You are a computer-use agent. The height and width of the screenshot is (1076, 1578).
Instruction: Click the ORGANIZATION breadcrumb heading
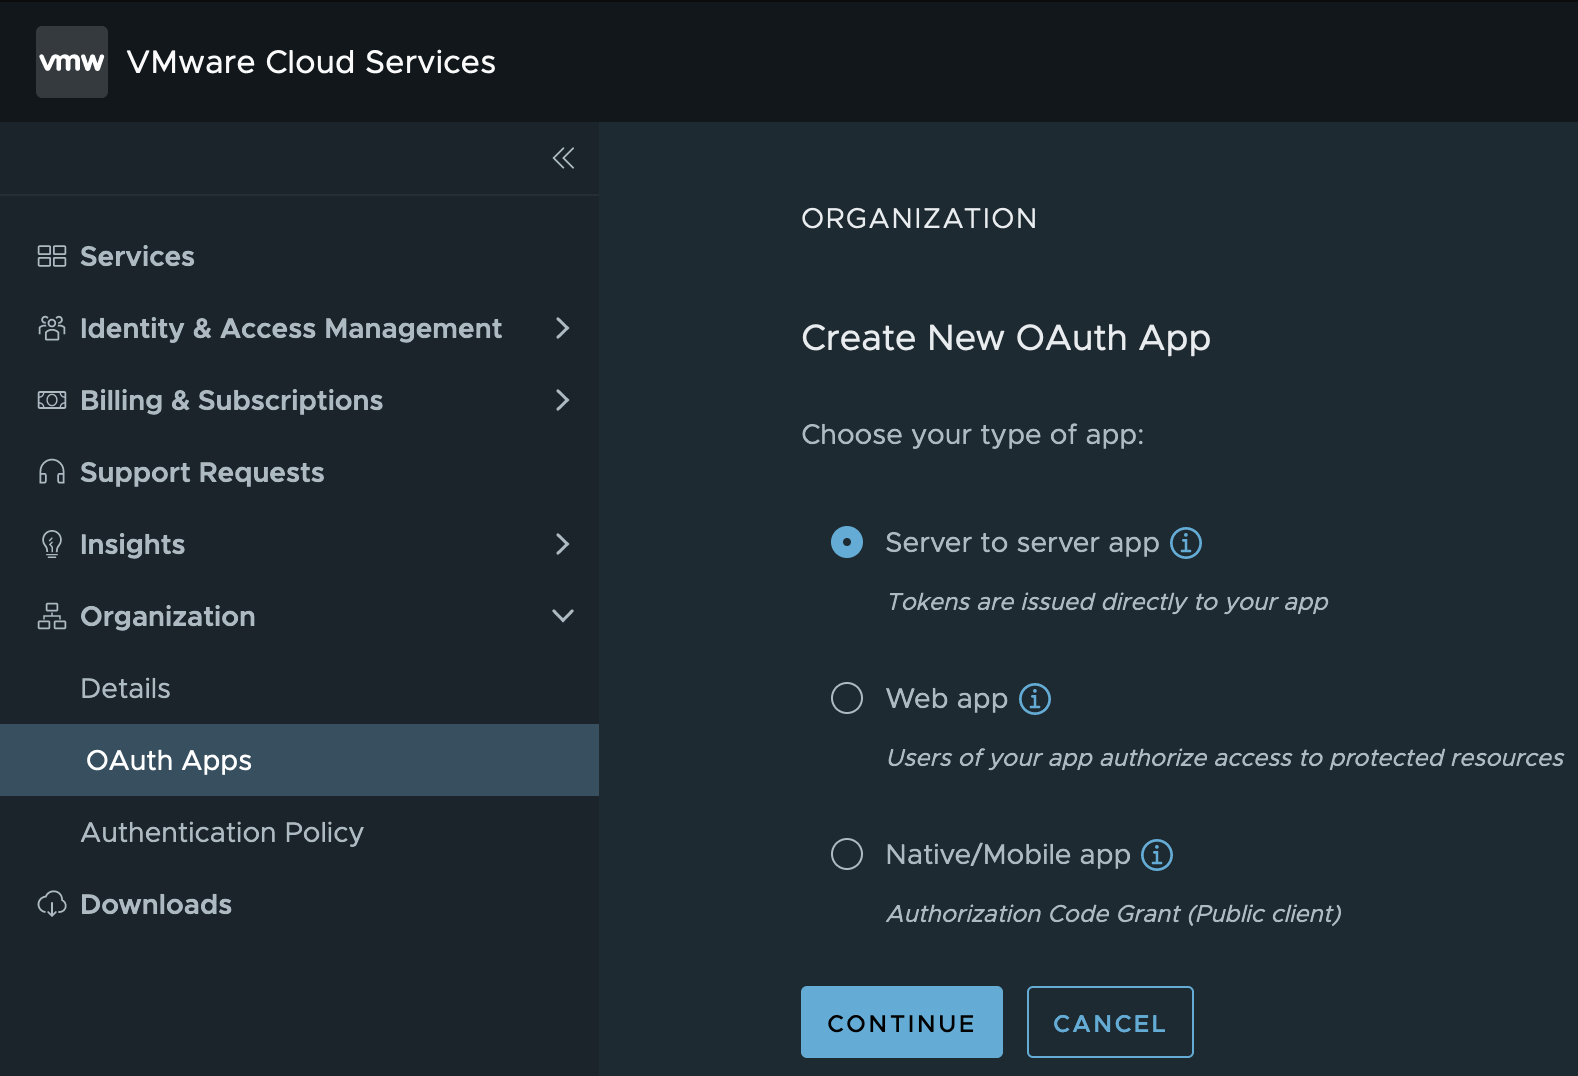coord(920,219)
